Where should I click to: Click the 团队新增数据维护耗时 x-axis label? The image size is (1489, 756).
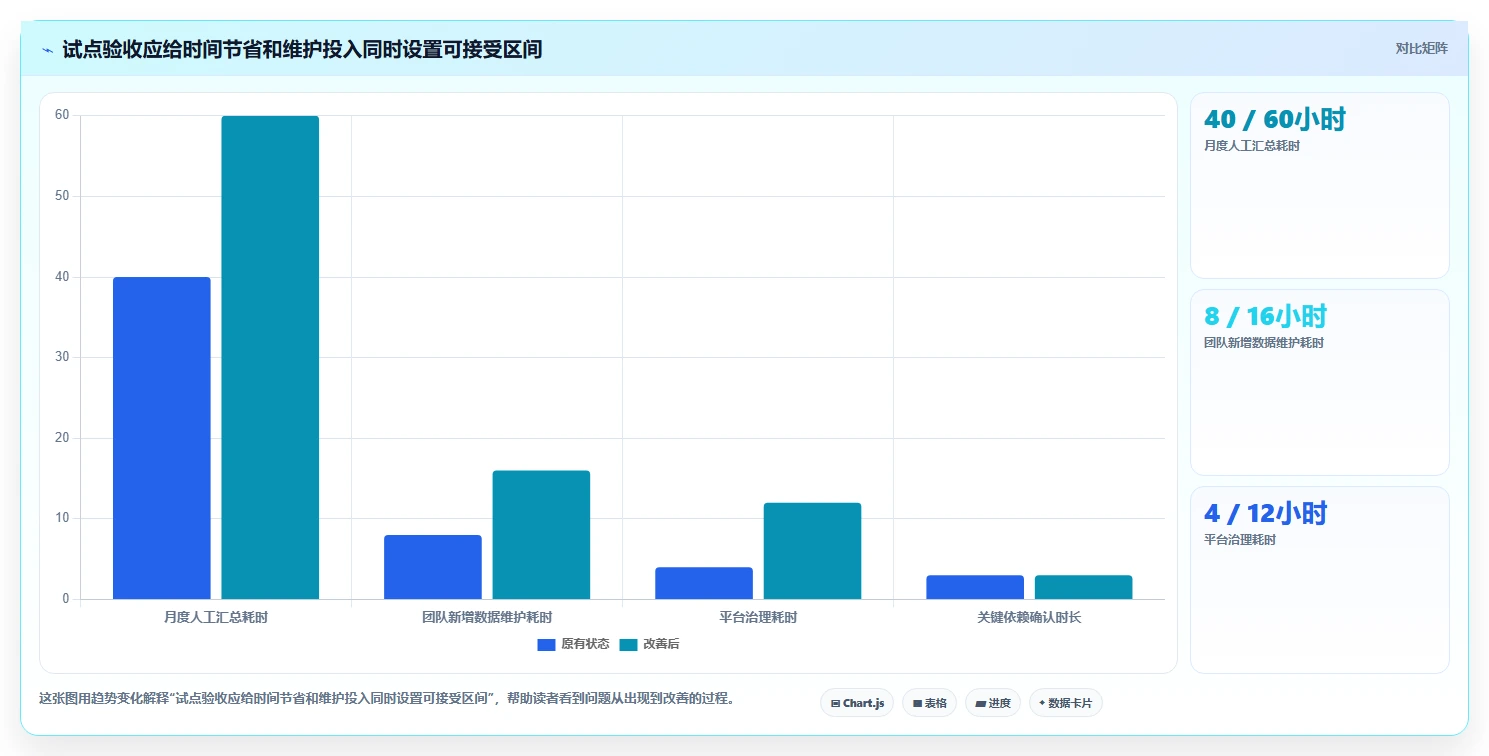(487, 617)
